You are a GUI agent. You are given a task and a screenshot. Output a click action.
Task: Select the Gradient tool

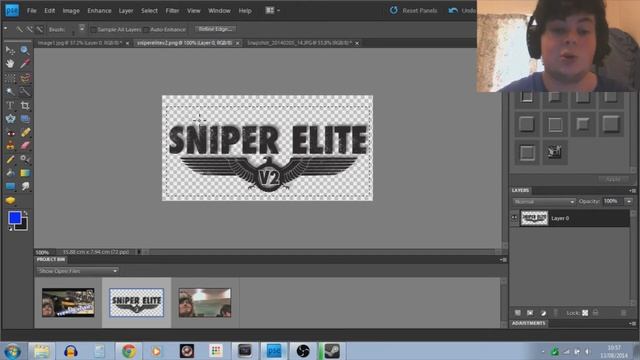(25, 173)
